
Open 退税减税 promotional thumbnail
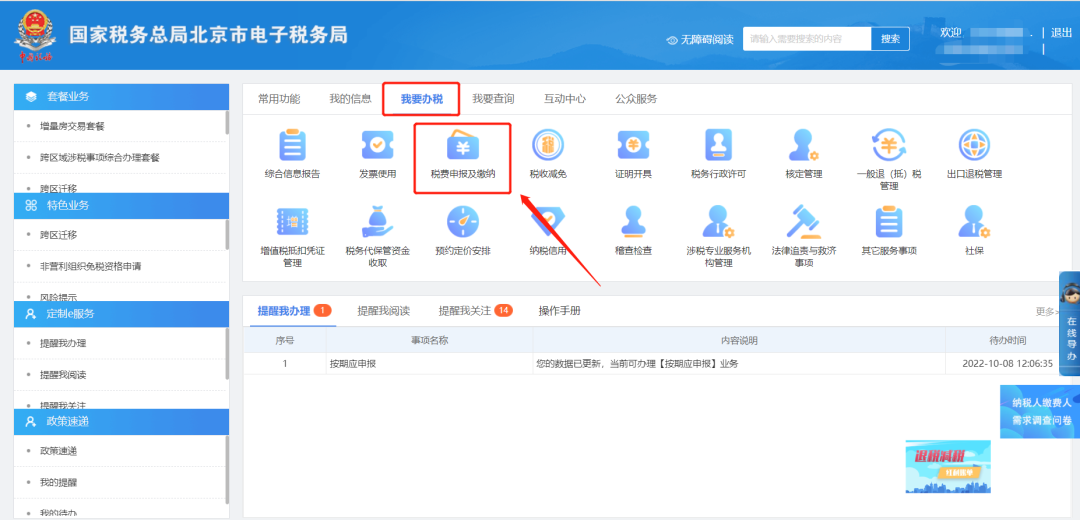948,466
